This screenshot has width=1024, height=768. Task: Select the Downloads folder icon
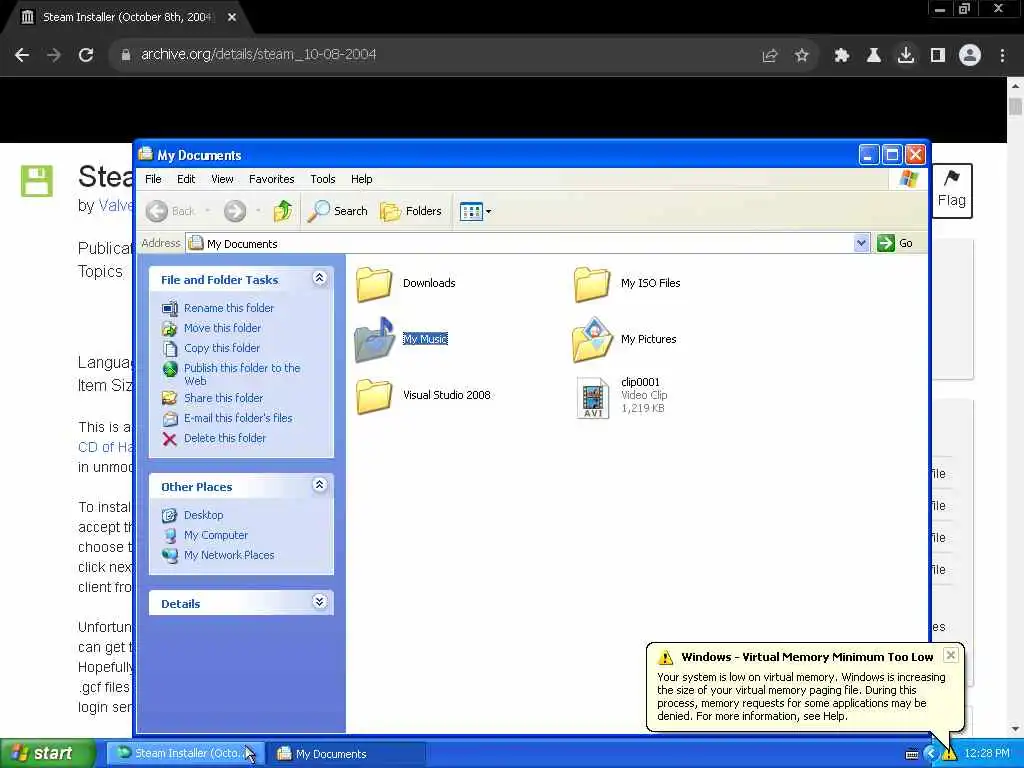[x=374, y=283]
